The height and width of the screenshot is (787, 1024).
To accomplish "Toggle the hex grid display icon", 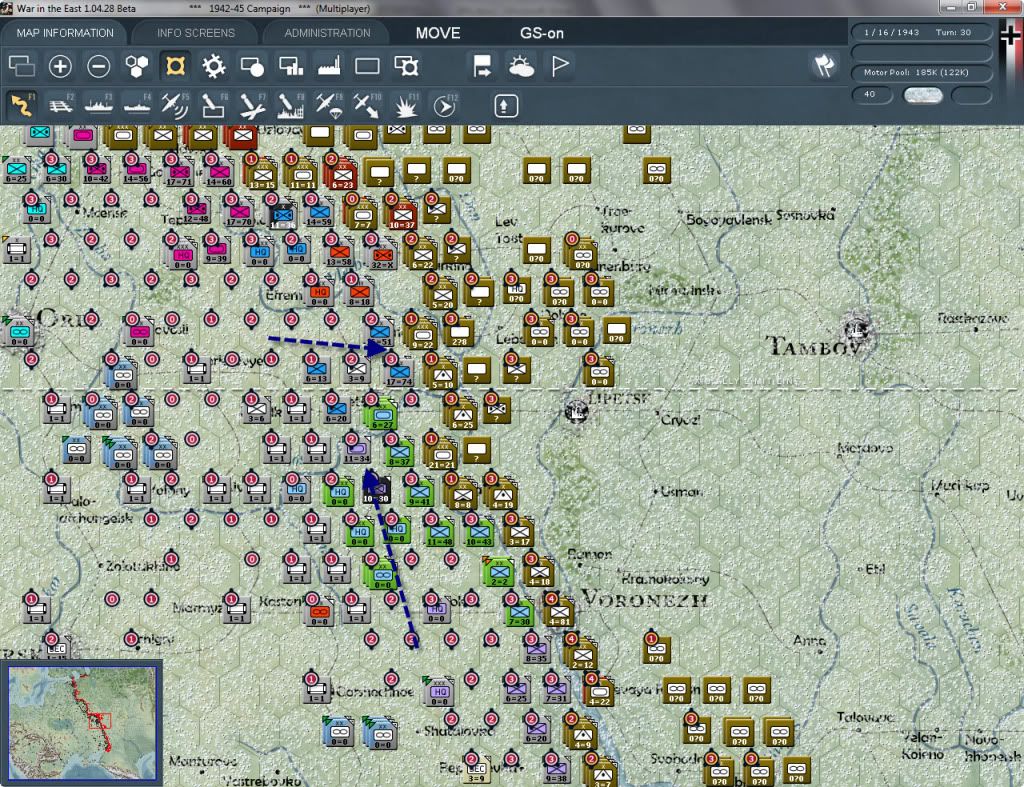I will pos(136,66).
